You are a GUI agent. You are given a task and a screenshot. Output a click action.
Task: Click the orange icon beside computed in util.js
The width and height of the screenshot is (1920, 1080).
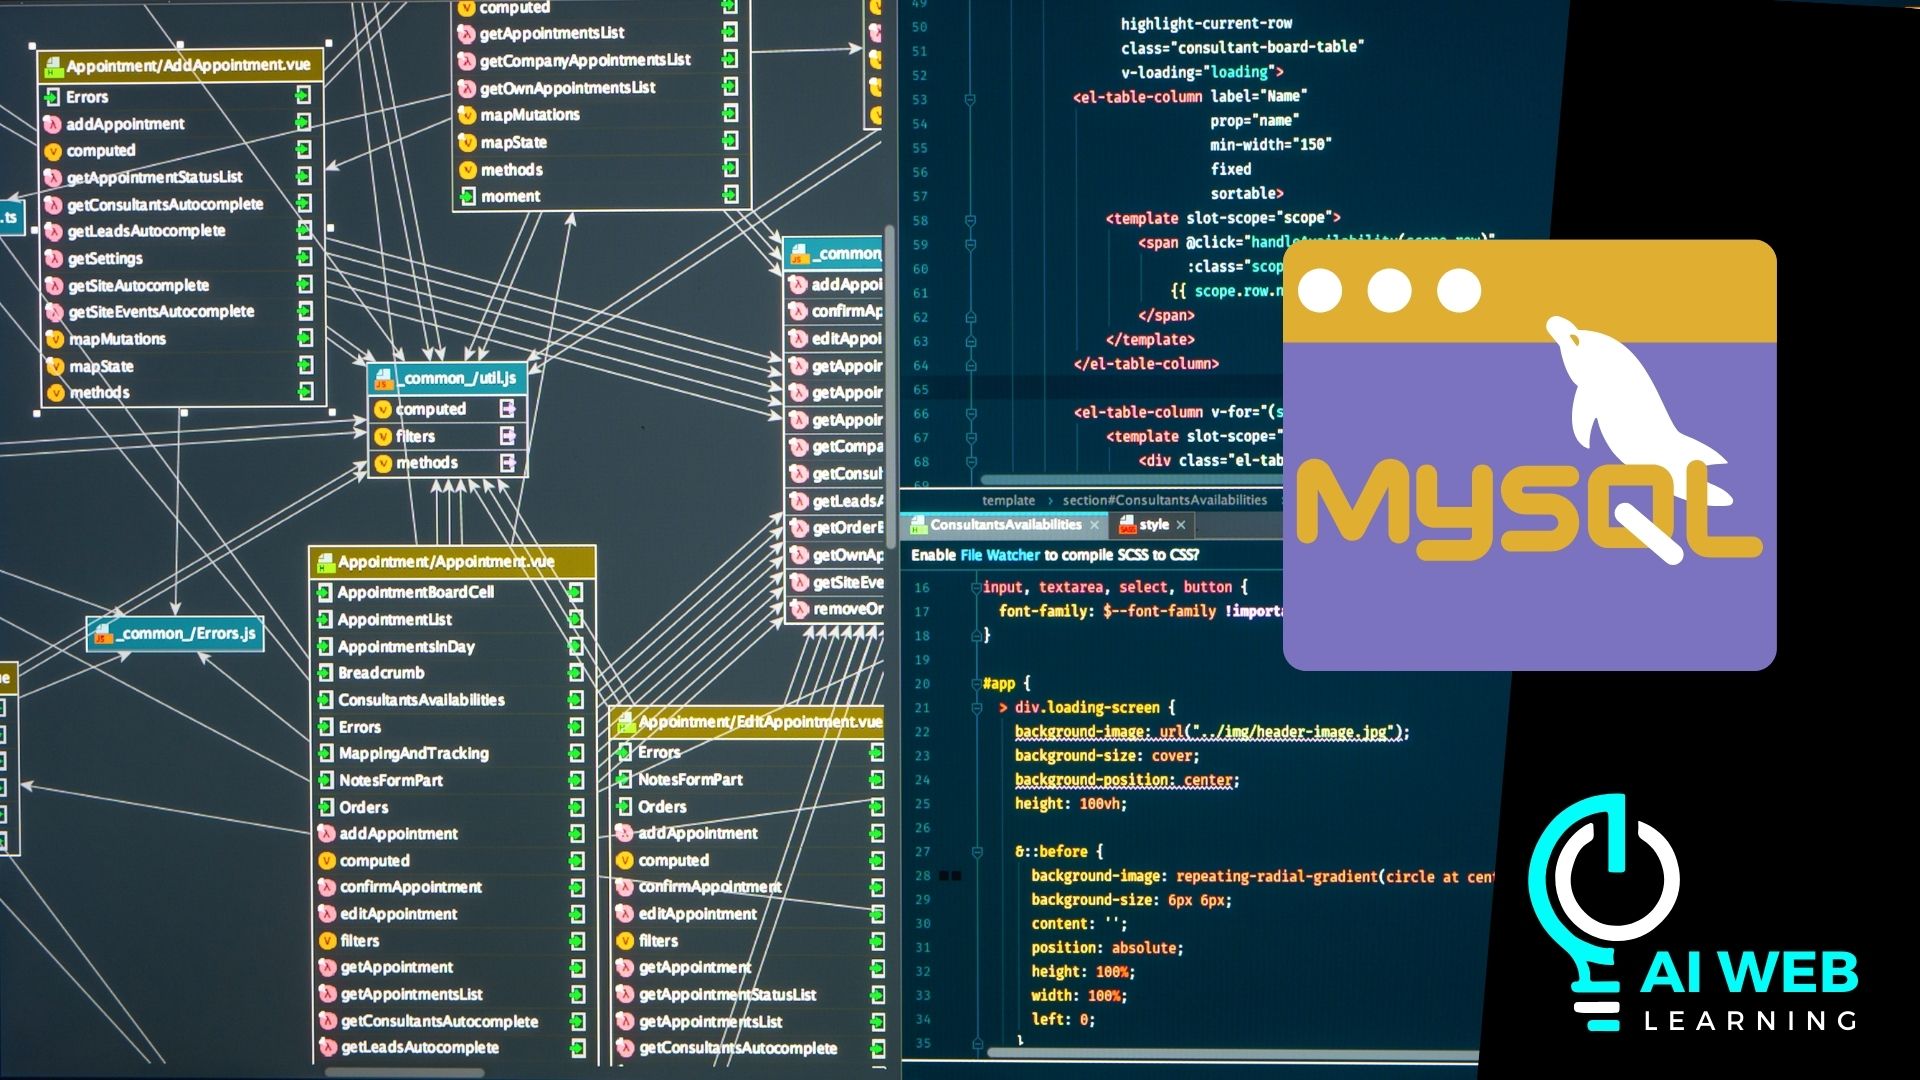382,410
